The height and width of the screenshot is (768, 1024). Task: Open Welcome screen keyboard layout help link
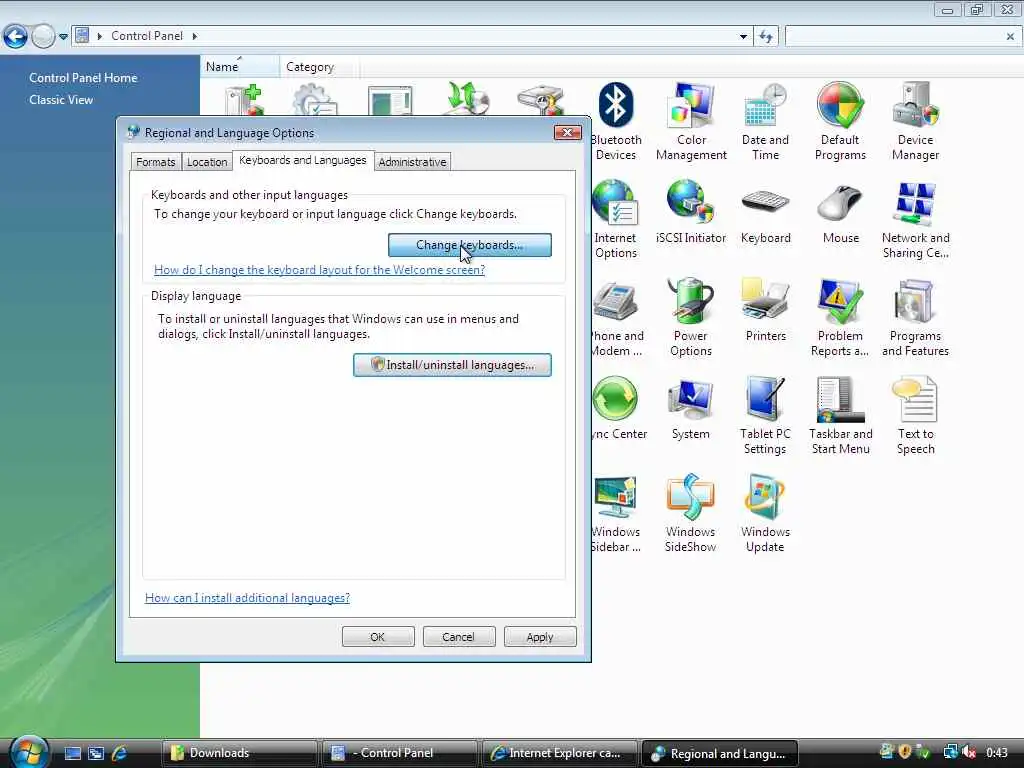(319, 270)
